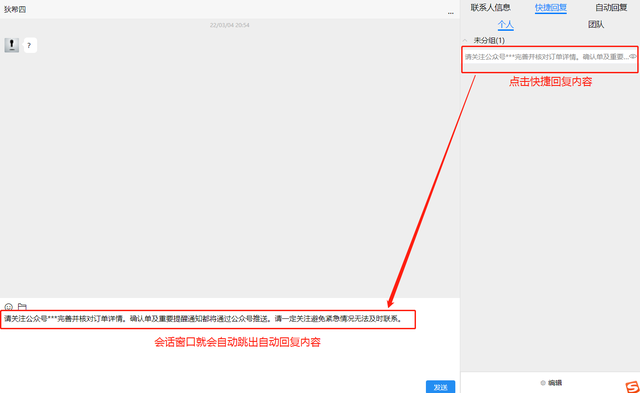Click the chat title contact name
The height and width of the screenshot is (393, 640).
[x=15, y=9]
